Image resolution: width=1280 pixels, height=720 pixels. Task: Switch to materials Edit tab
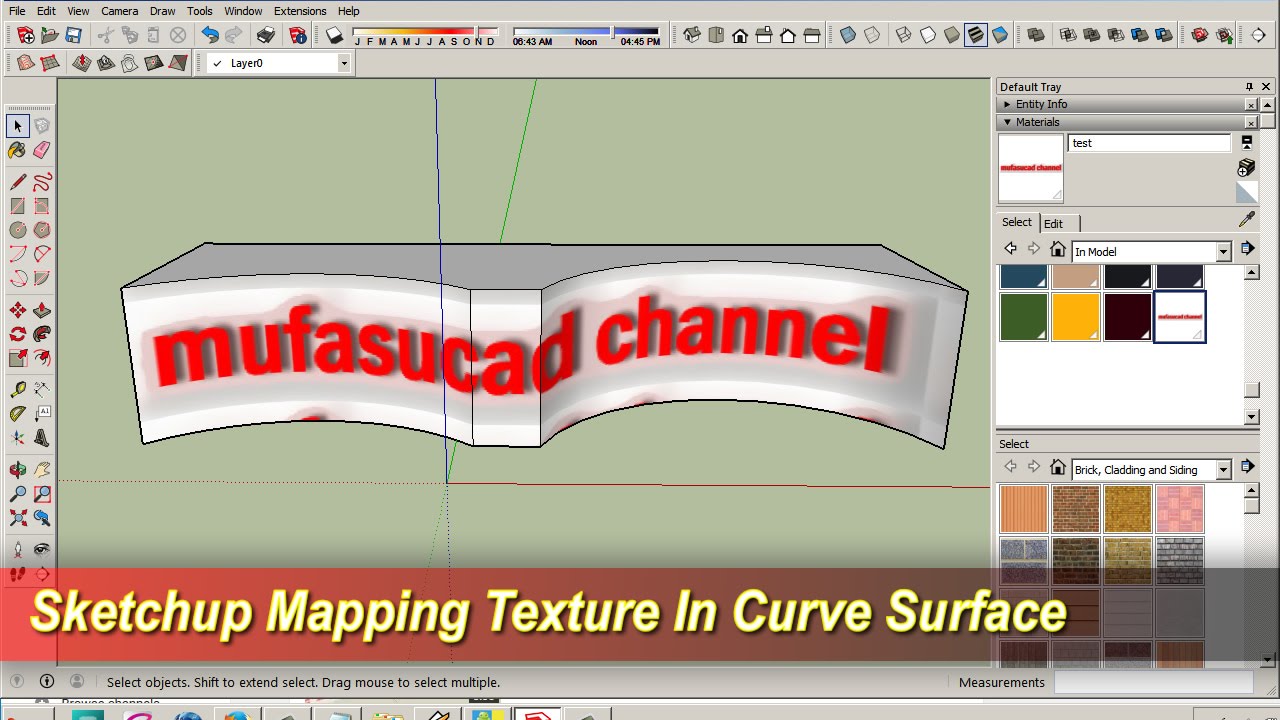pos(1054,224)
